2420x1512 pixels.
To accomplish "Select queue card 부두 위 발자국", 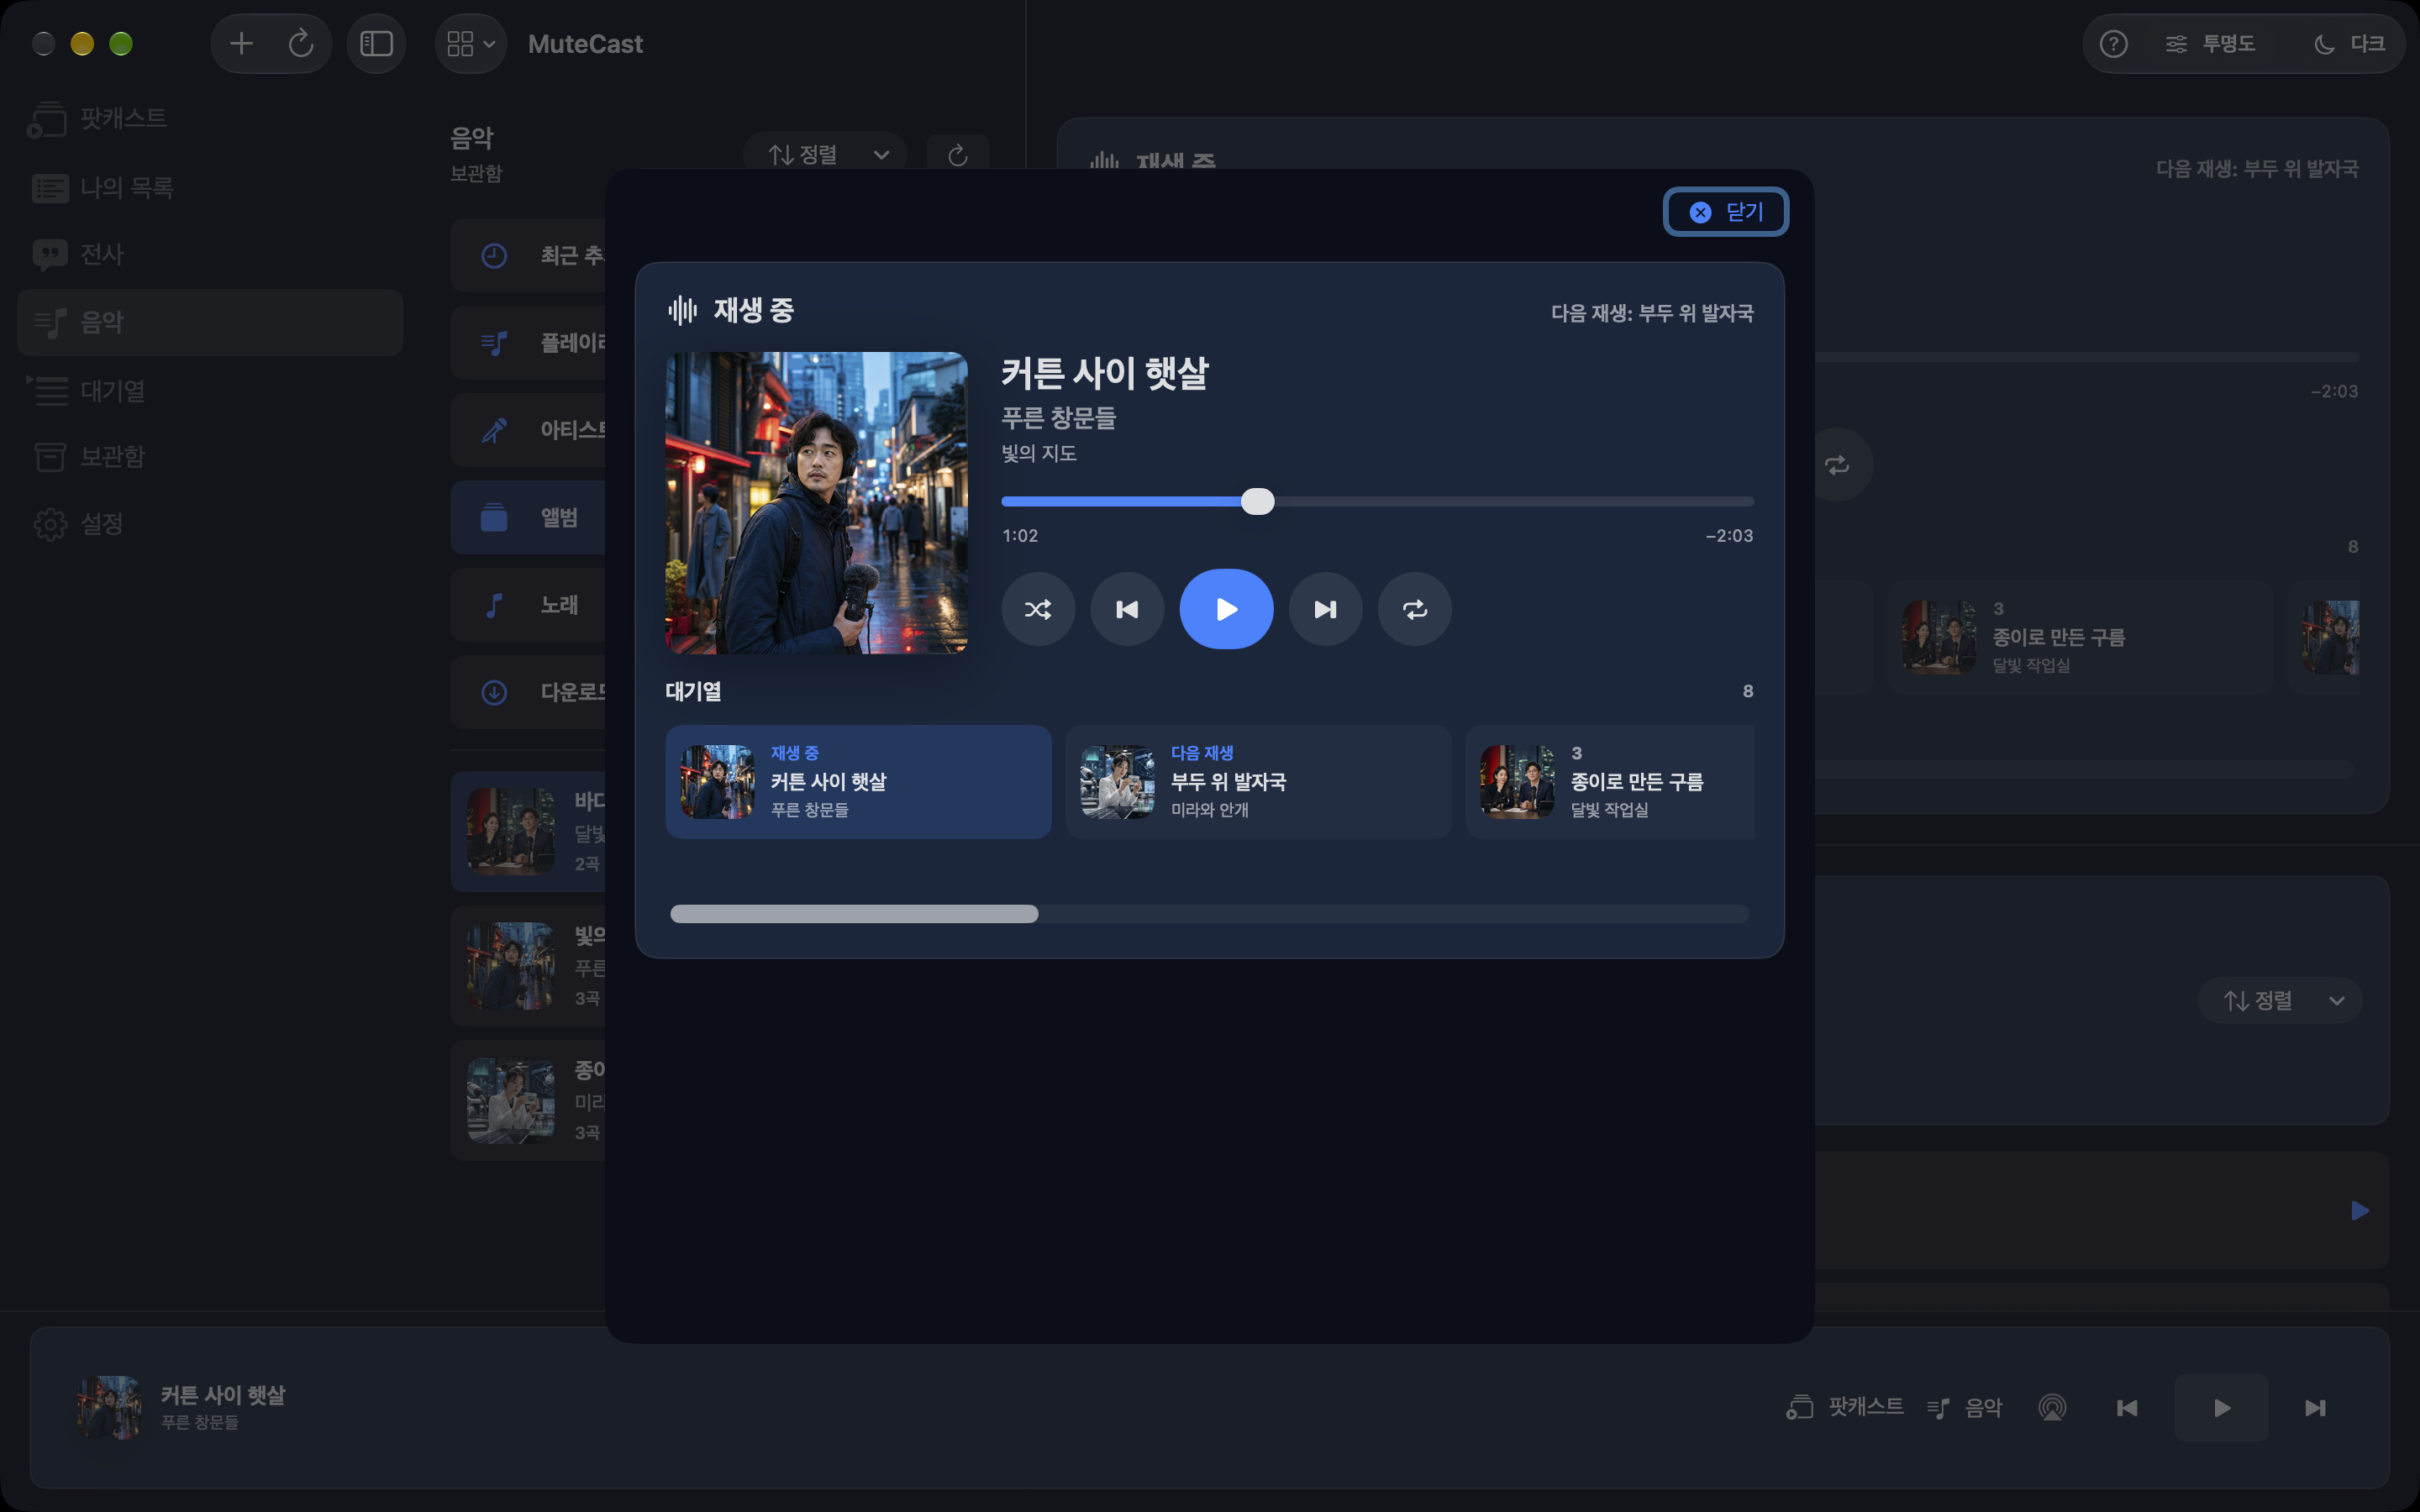I will coord(1257,782).
